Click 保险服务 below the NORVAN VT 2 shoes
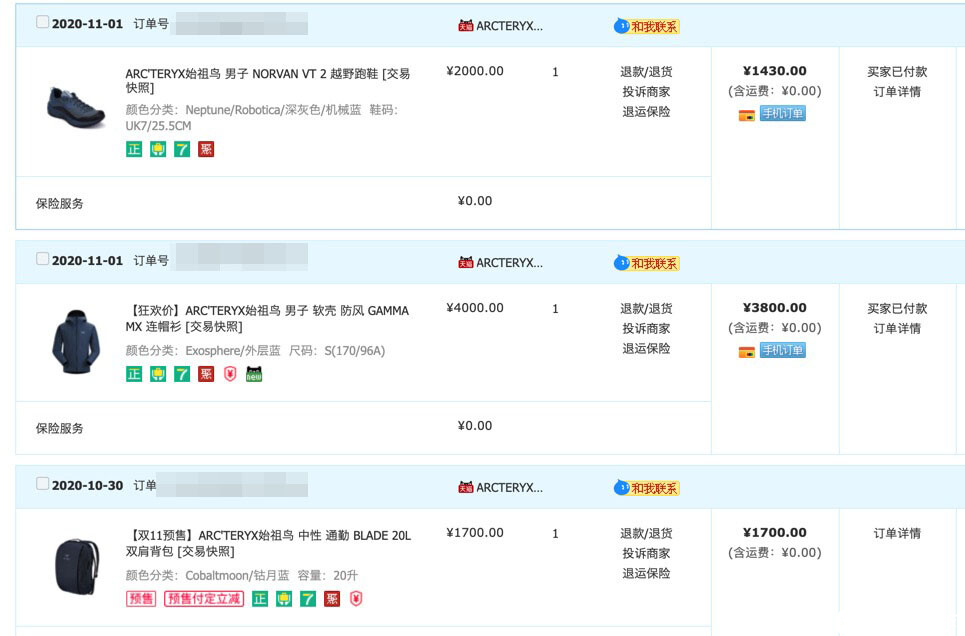The image size is (965, 636). point(59,204)
